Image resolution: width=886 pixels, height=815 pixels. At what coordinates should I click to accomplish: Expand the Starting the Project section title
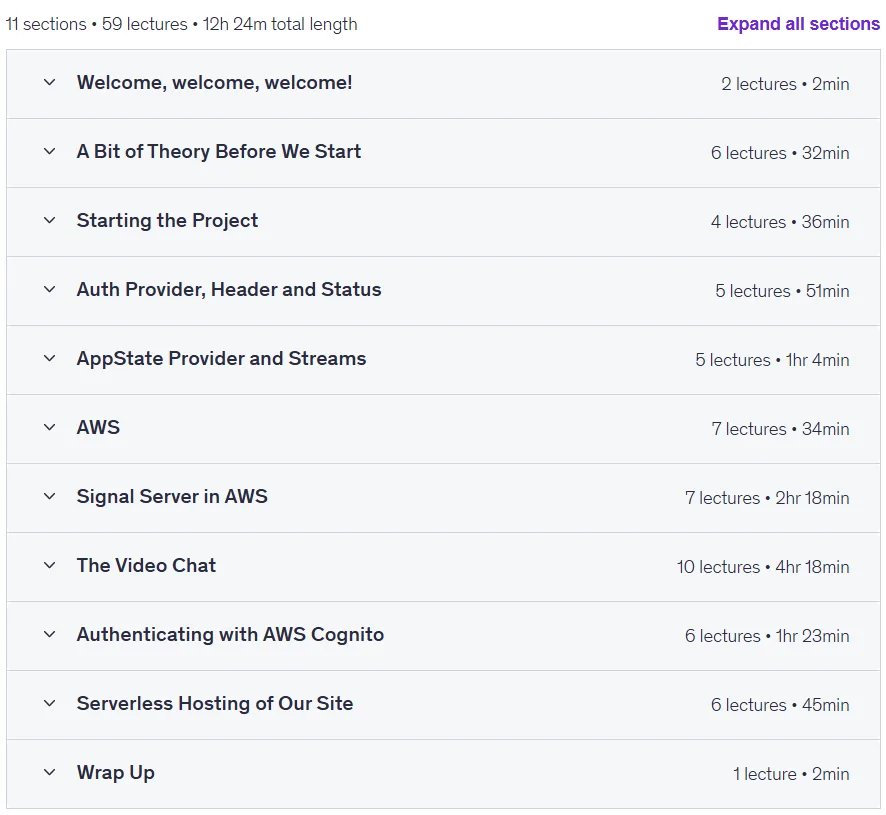pyautogui.click(x=167, y=220)
